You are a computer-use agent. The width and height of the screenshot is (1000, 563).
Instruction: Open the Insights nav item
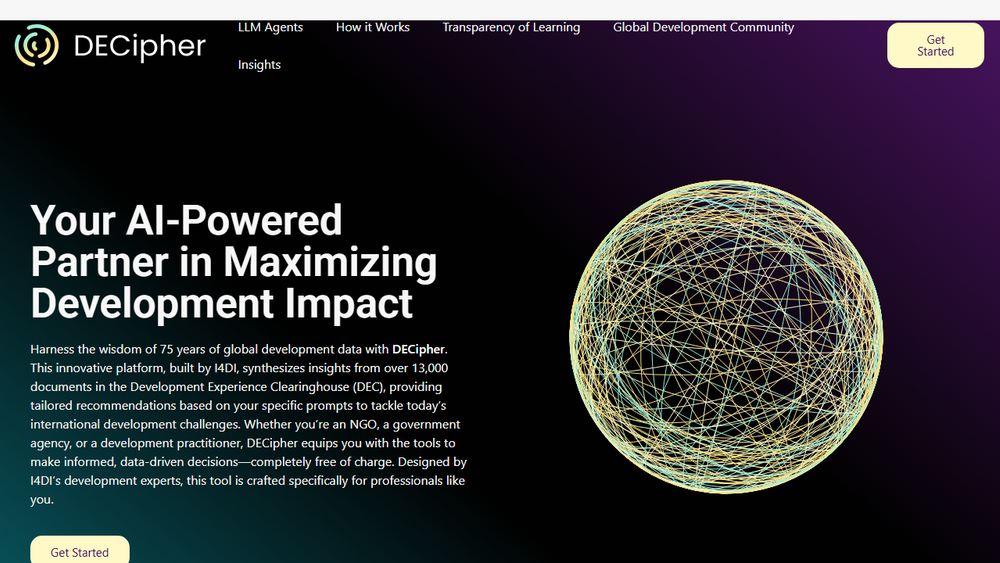tap(259, 65)
